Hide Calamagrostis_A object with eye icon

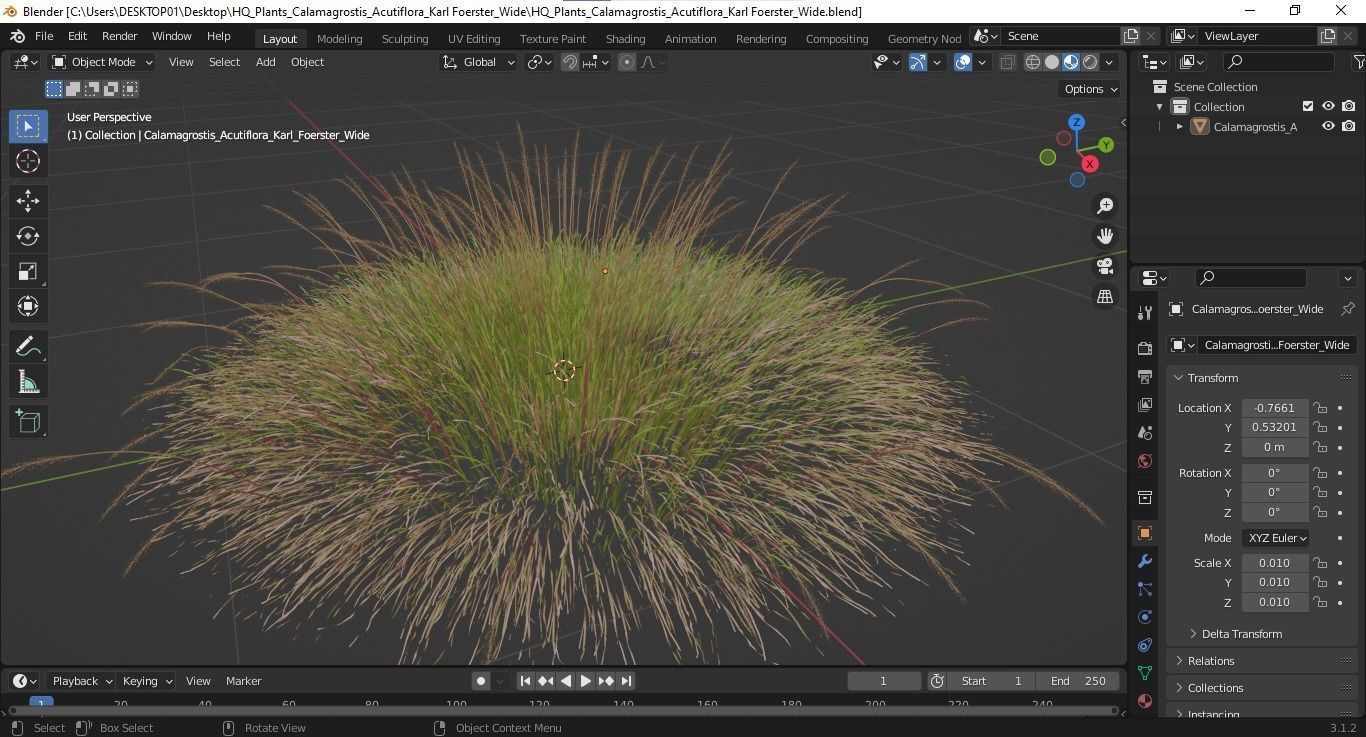[1328, 126]
